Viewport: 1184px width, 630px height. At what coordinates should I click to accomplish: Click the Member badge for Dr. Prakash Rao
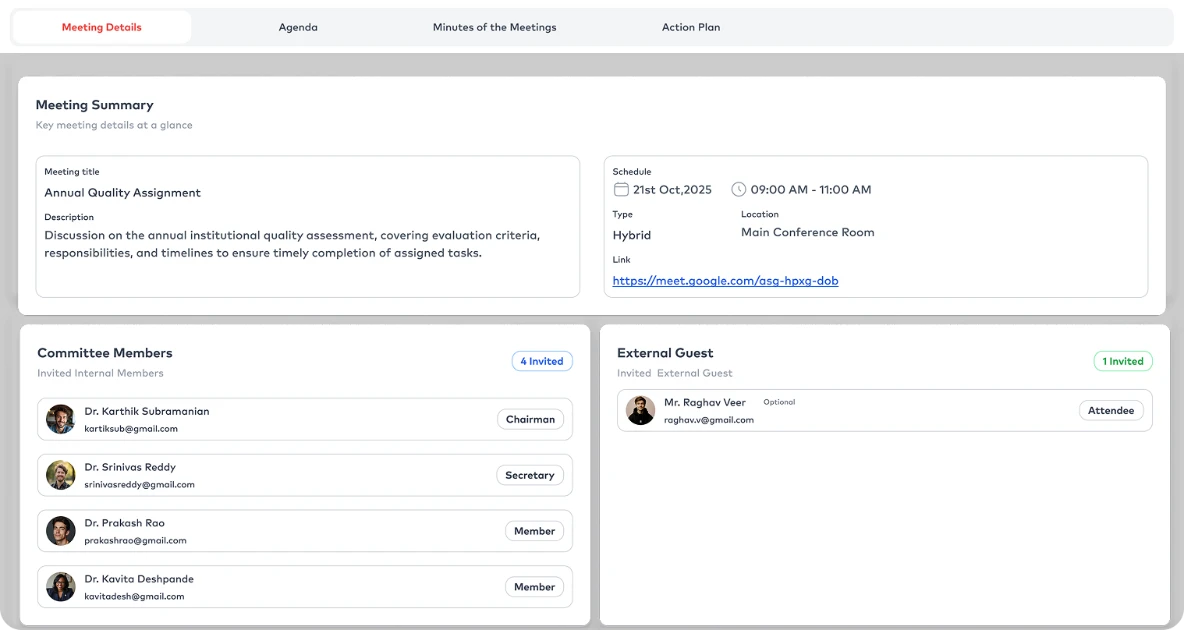tap(534, 532)
